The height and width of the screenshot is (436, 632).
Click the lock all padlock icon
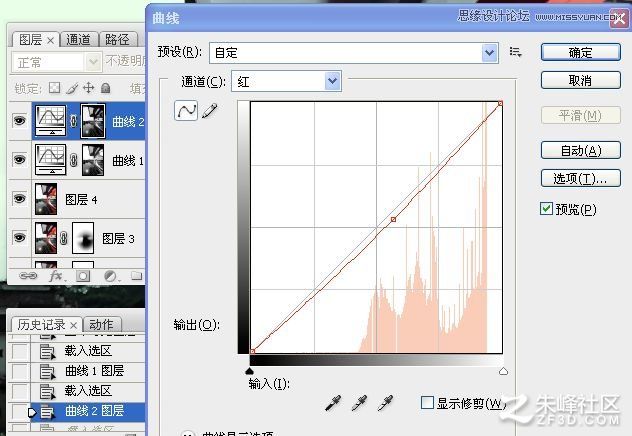pyautogui.click(x=105, y=87)
